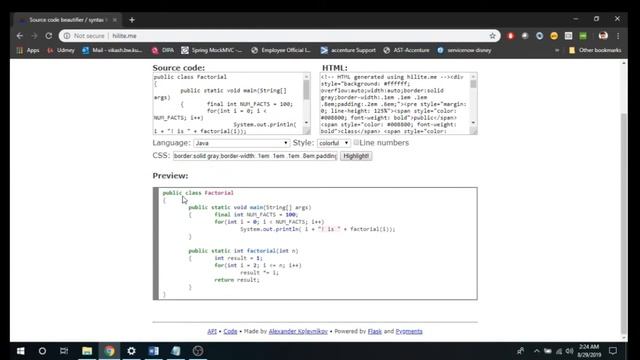Open the API link in footer

coord(212,331)
